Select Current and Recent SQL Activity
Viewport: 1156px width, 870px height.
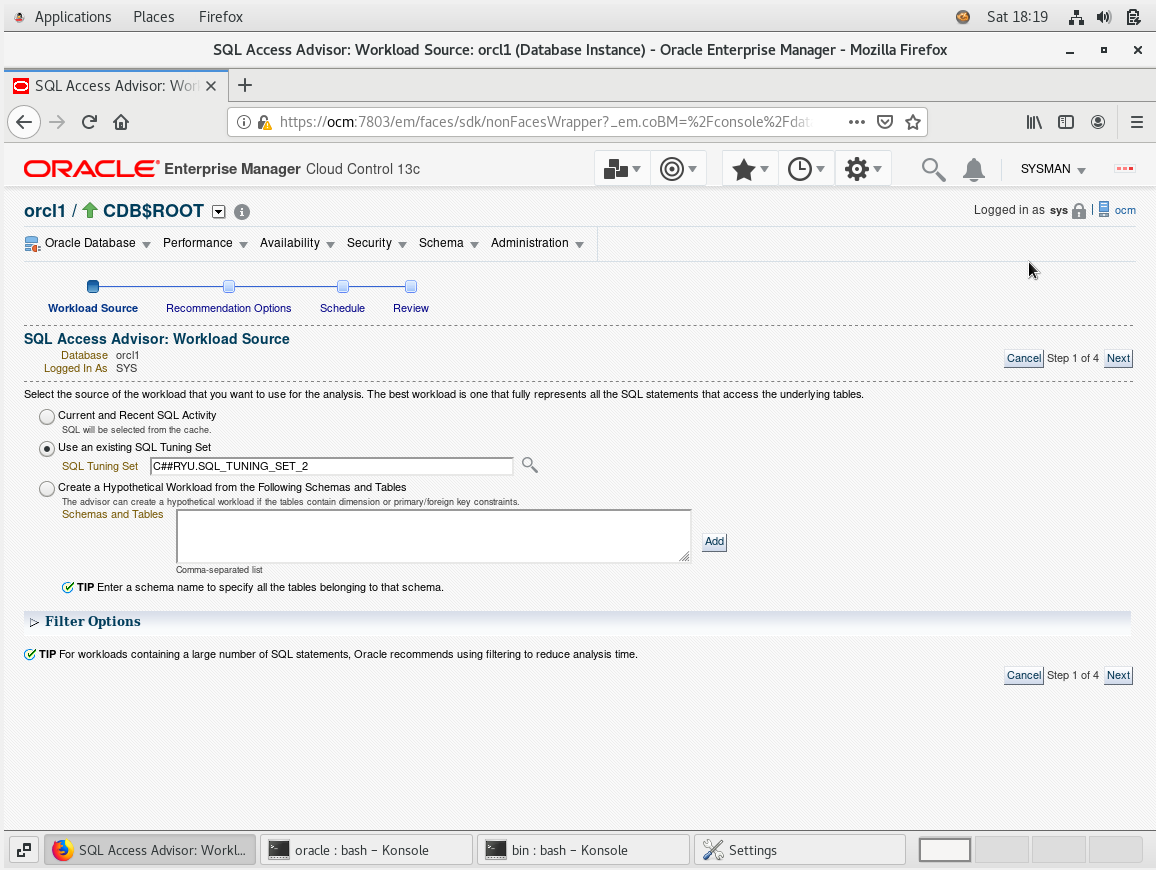47,417
